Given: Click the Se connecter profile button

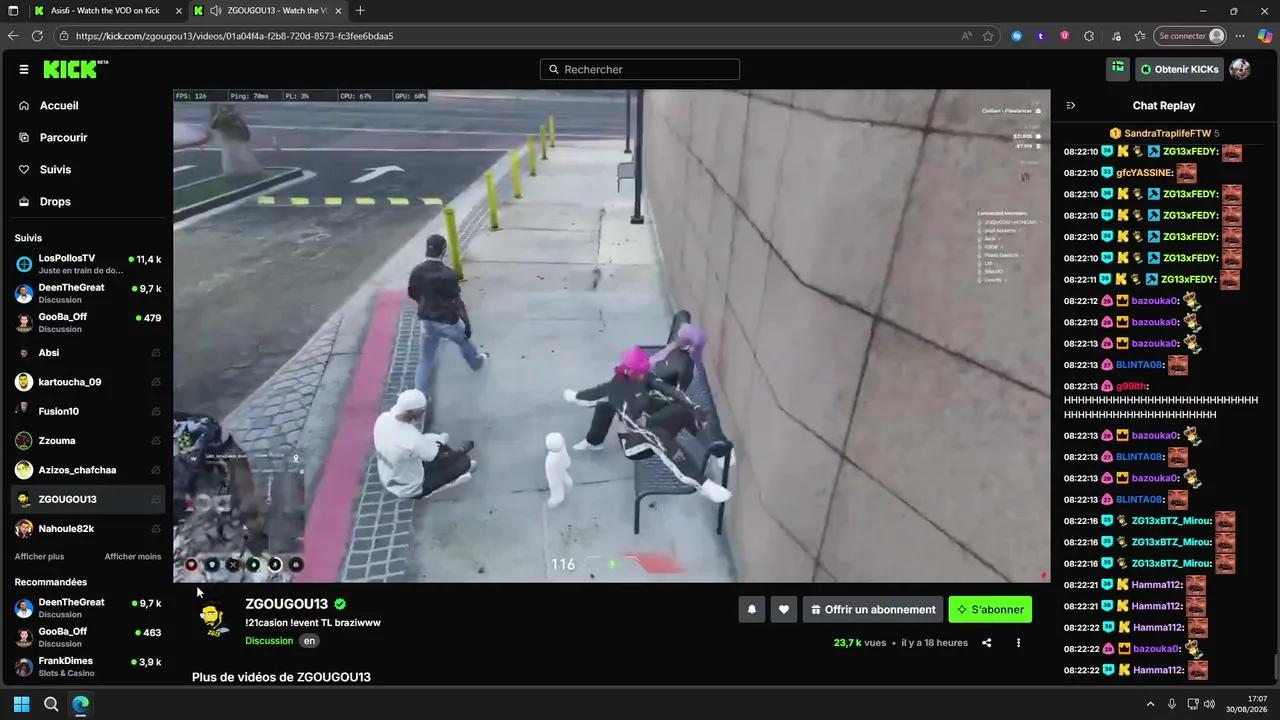Looking at the screenshot, I should click(x=1190, y=36).
